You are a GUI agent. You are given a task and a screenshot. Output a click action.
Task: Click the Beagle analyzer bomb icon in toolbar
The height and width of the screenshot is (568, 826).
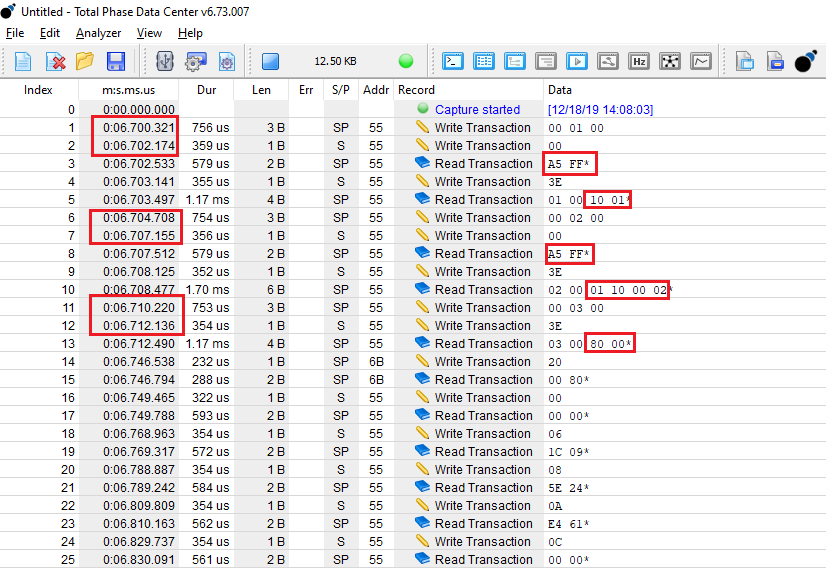805,61
